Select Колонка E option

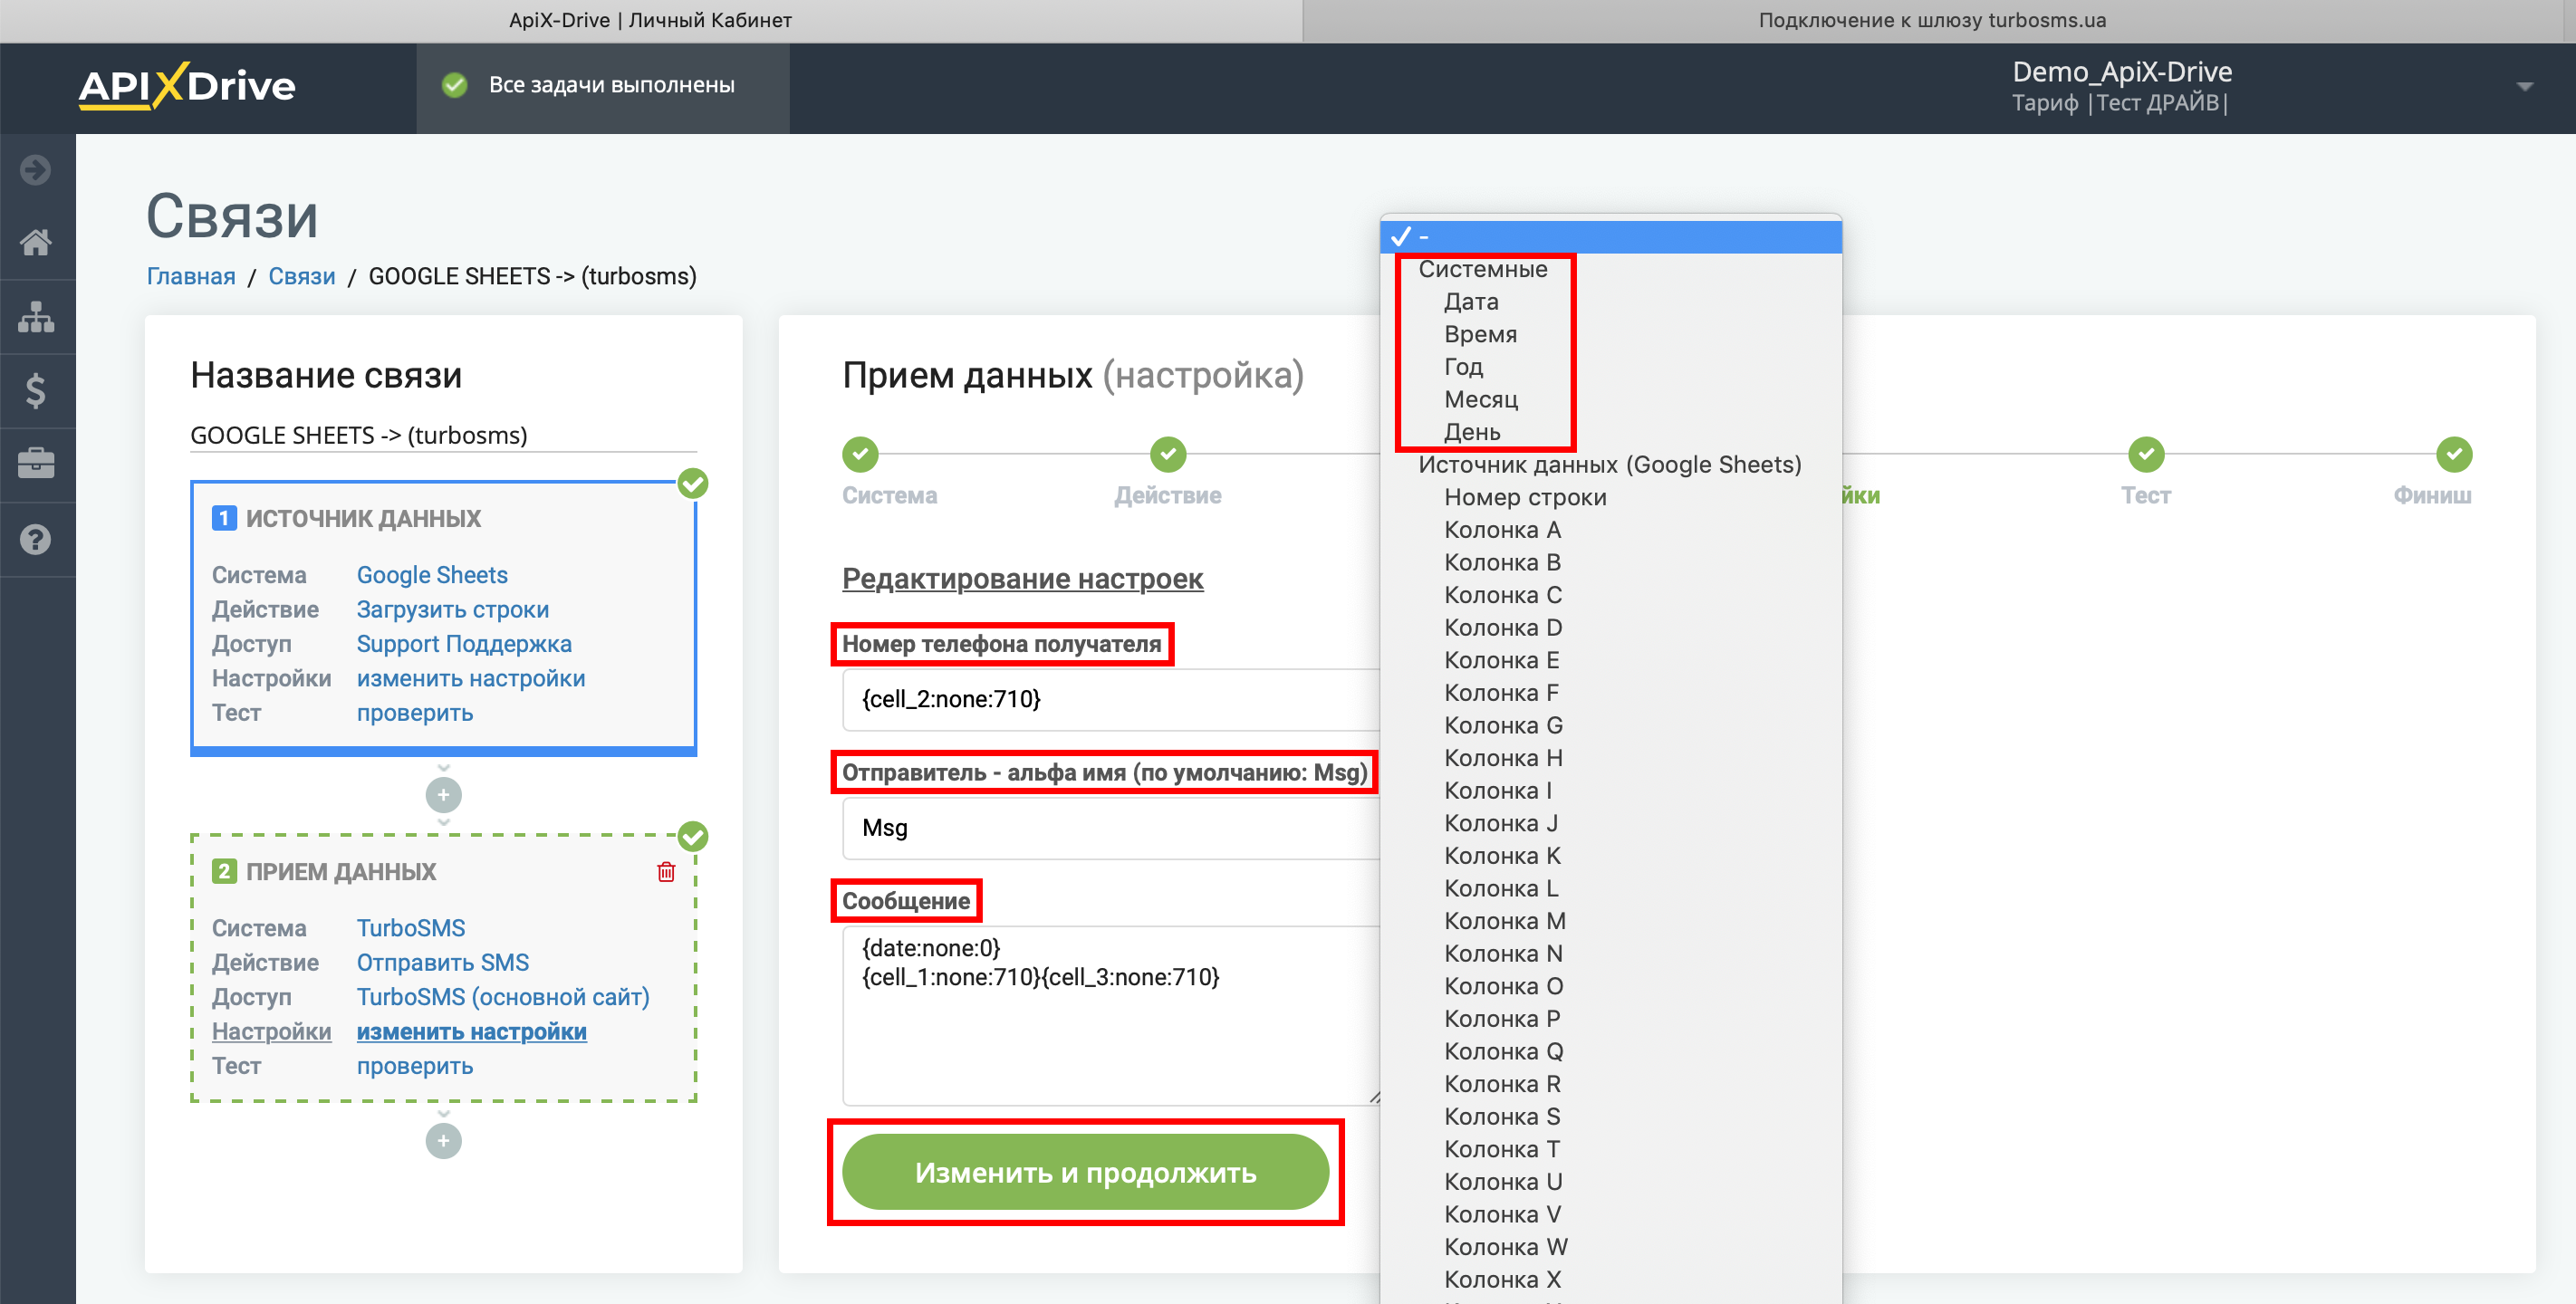pos(1610,661)
